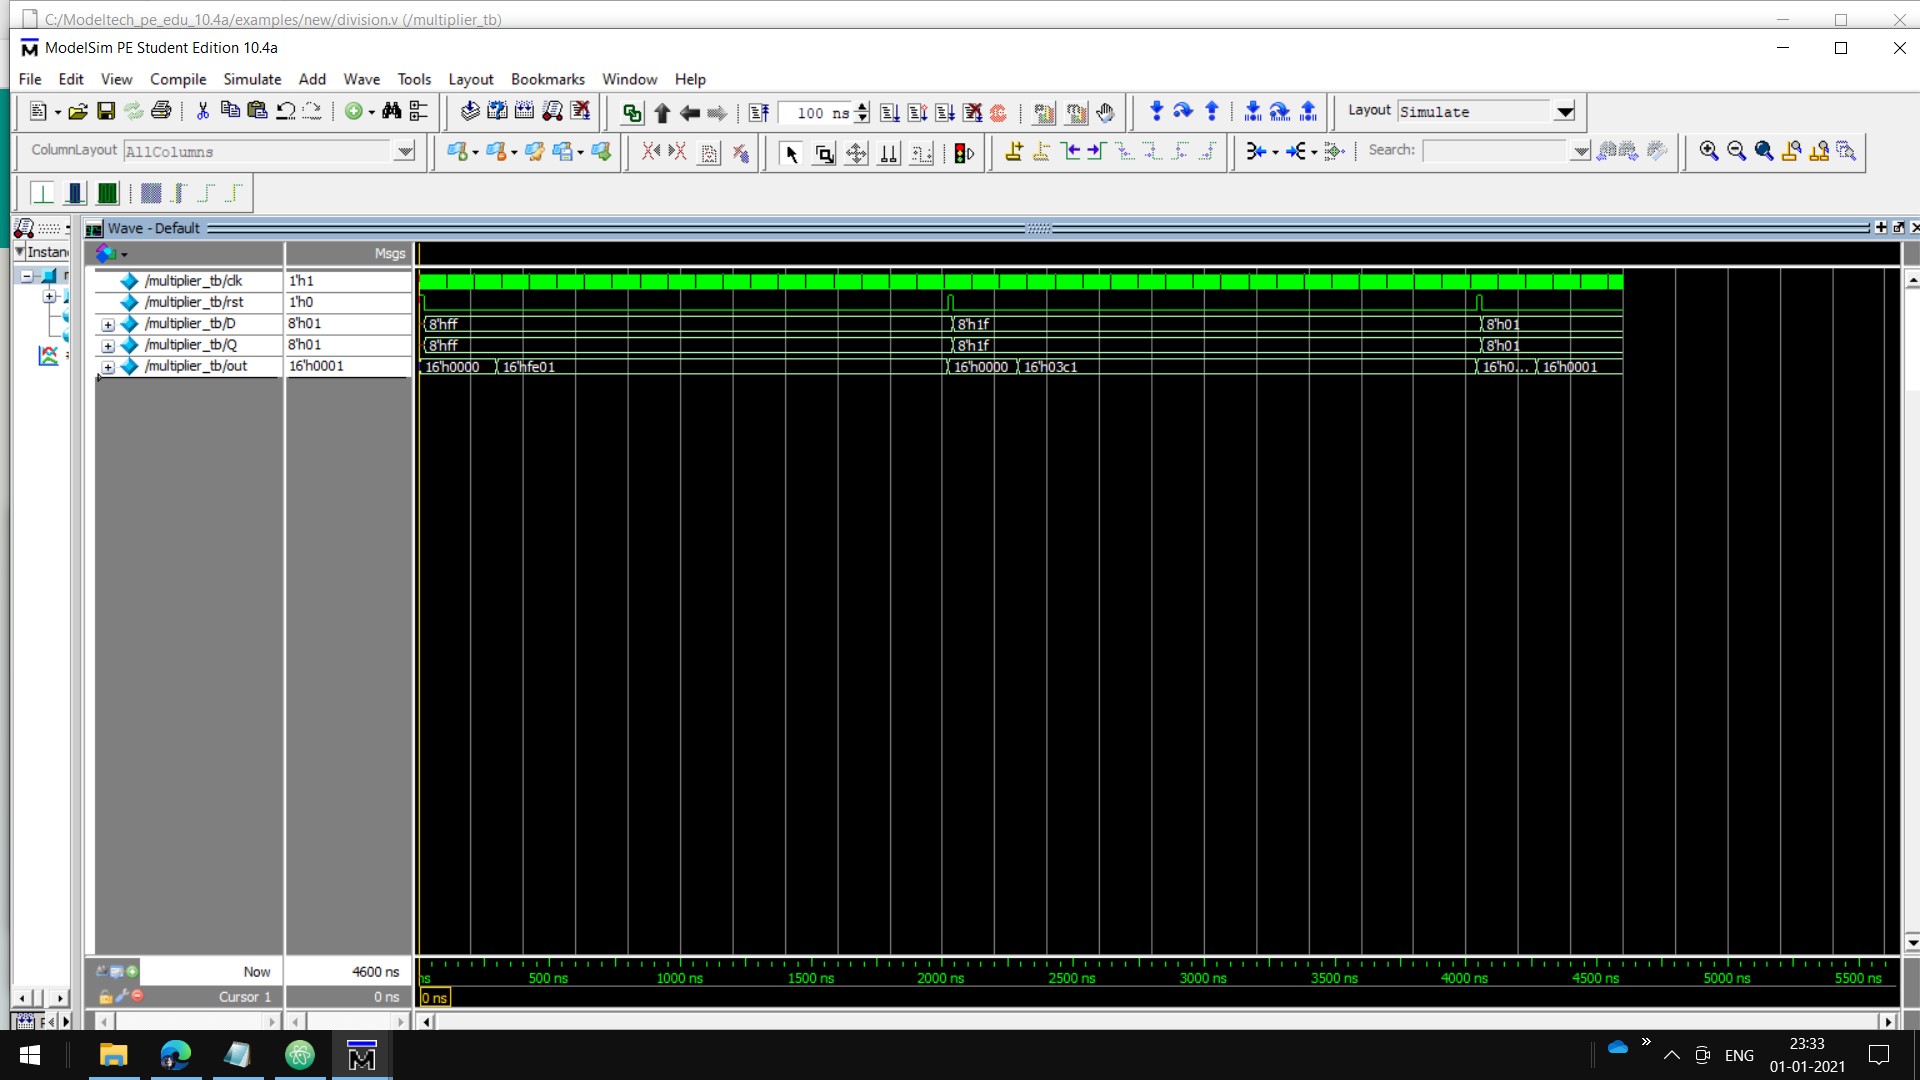Click the Zoom Full icon

pyautogui.click(x=1764, y=151)
